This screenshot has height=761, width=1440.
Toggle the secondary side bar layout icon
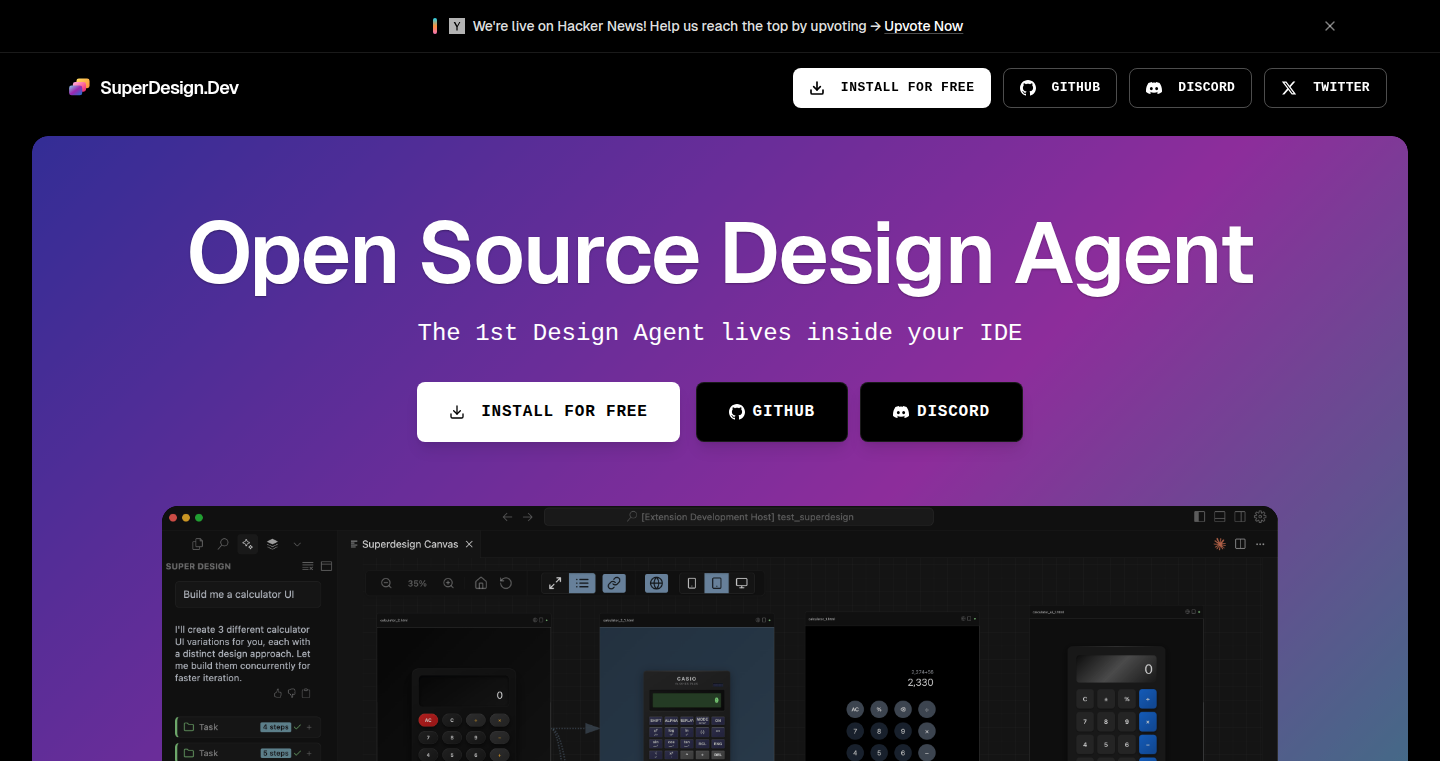click(x=1240, y=517)
